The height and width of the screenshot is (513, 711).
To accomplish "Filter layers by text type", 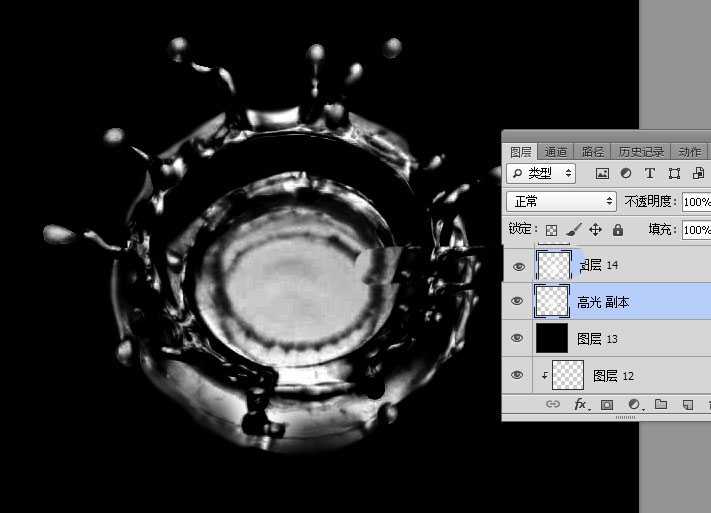I will click(650, 174).
